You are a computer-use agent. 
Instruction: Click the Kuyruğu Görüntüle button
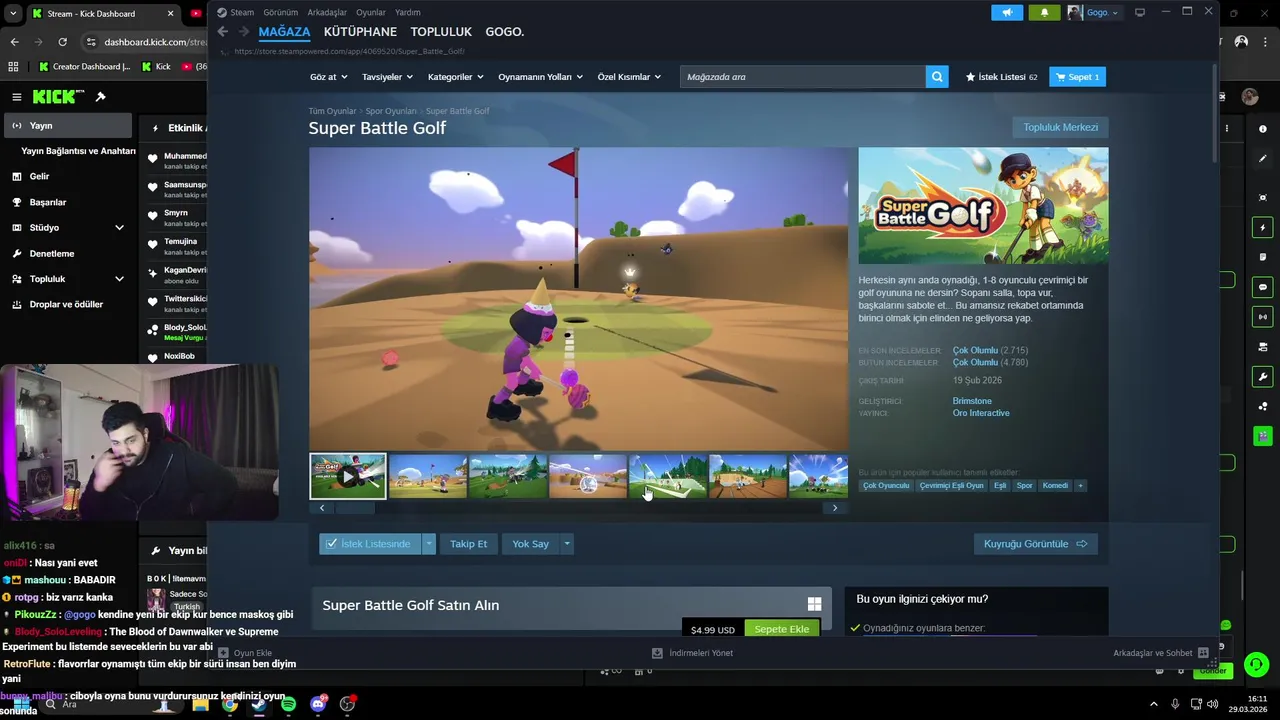point(1035,544)
